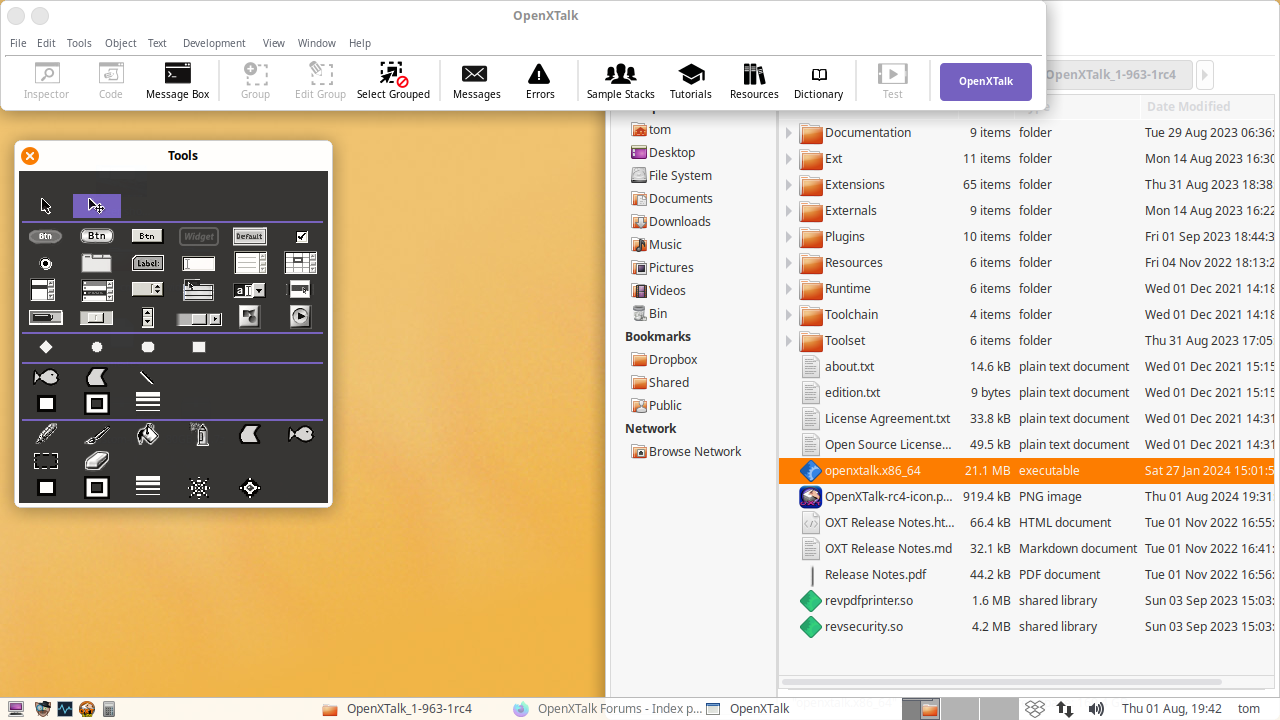Open the volume icon in system tray
This screenshot has width=1280, height=720.
1096,709
